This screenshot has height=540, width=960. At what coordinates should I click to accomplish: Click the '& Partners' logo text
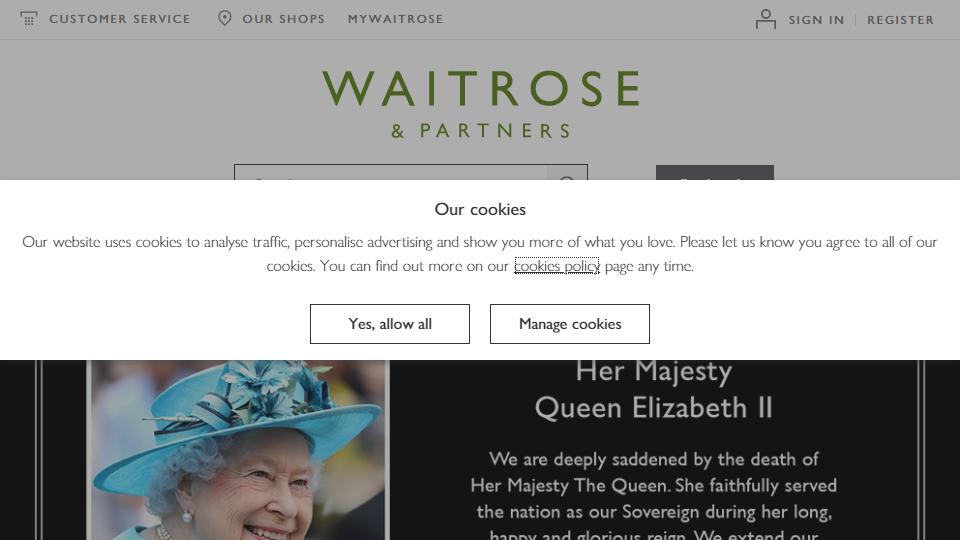481,130
